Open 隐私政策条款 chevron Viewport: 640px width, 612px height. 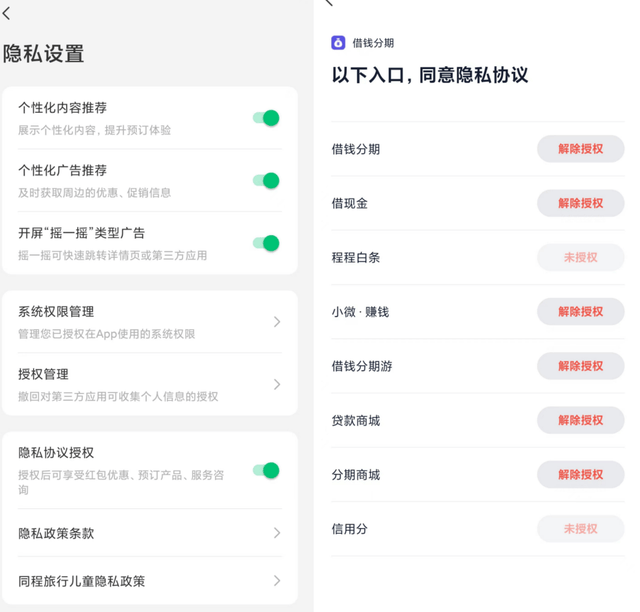[x=277, y=533]
